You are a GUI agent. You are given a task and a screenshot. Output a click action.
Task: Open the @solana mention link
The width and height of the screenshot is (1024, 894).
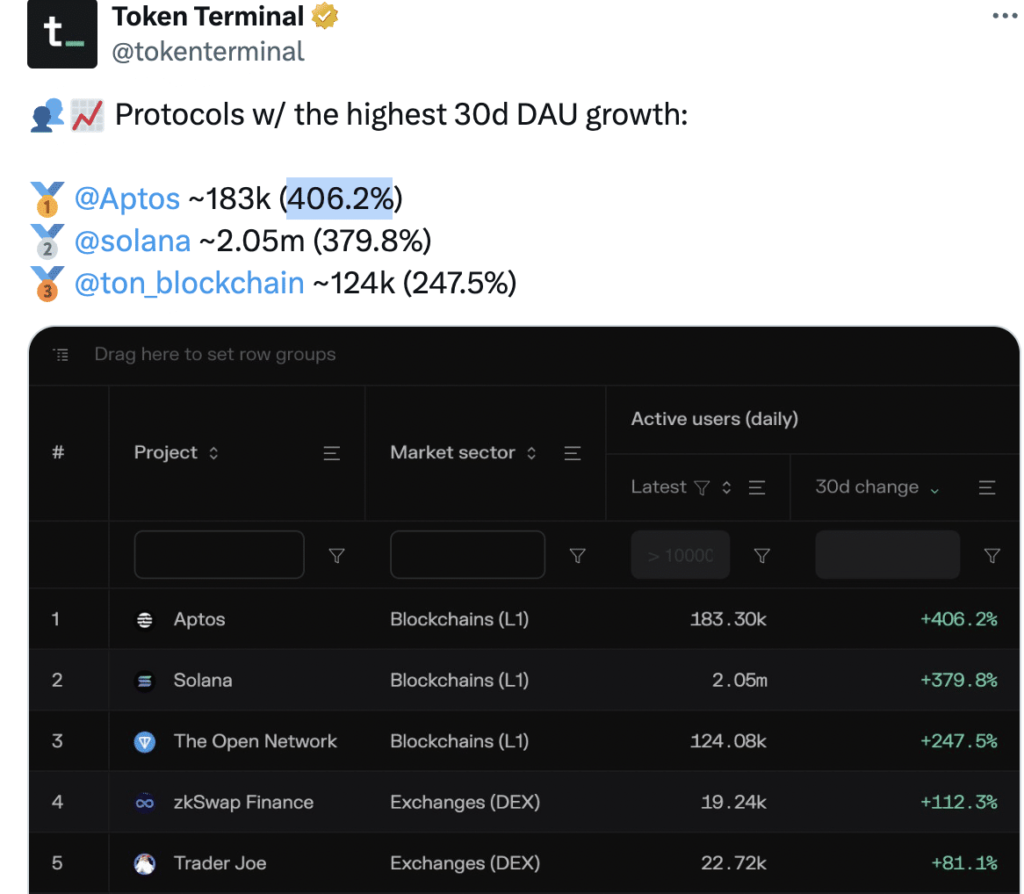click(x=132, y=241)
